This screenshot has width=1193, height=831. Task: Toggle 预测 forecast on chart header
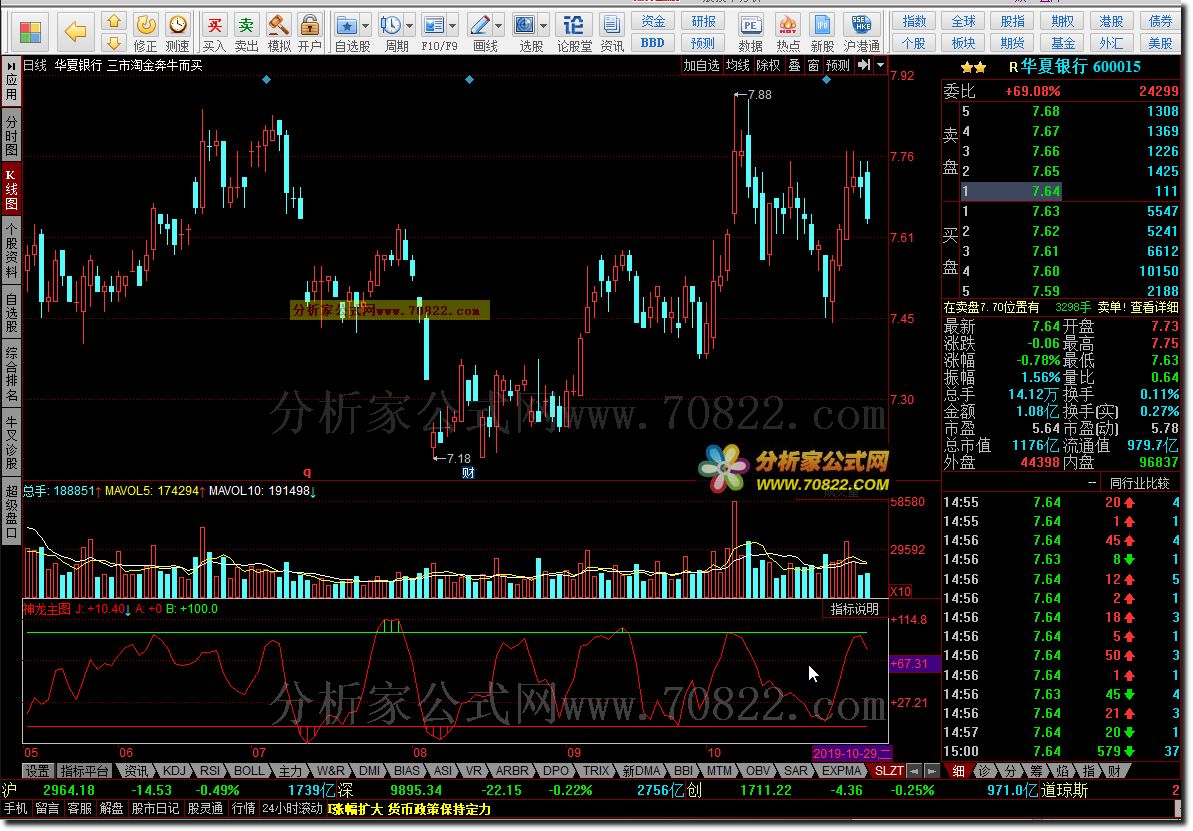838,65
